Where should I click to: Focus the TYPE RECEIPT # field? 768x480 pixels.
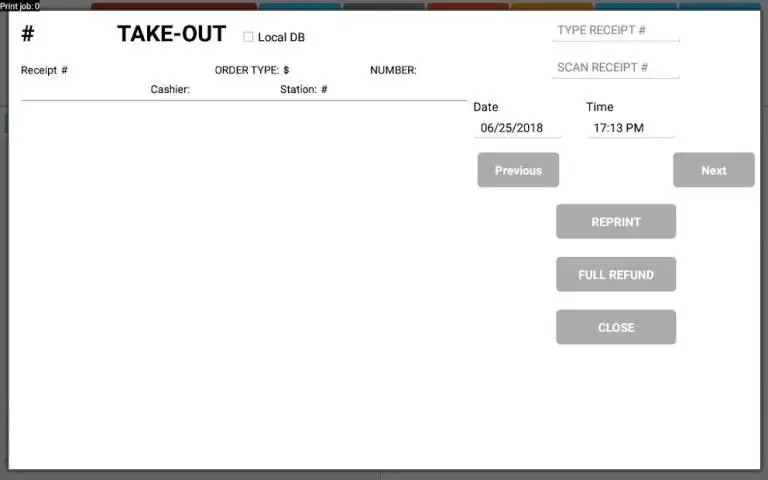pos(616,30)
